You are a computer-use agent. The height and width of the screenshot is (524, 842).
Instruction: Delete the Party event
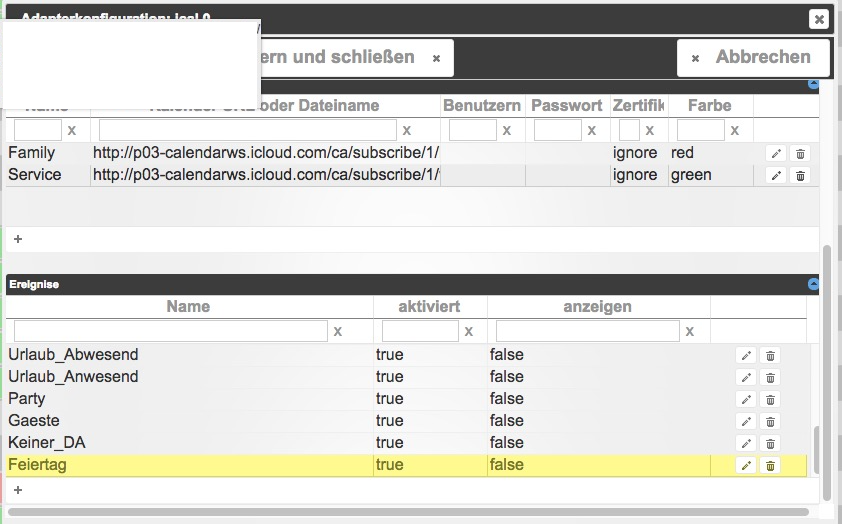(x=770, y=399)
